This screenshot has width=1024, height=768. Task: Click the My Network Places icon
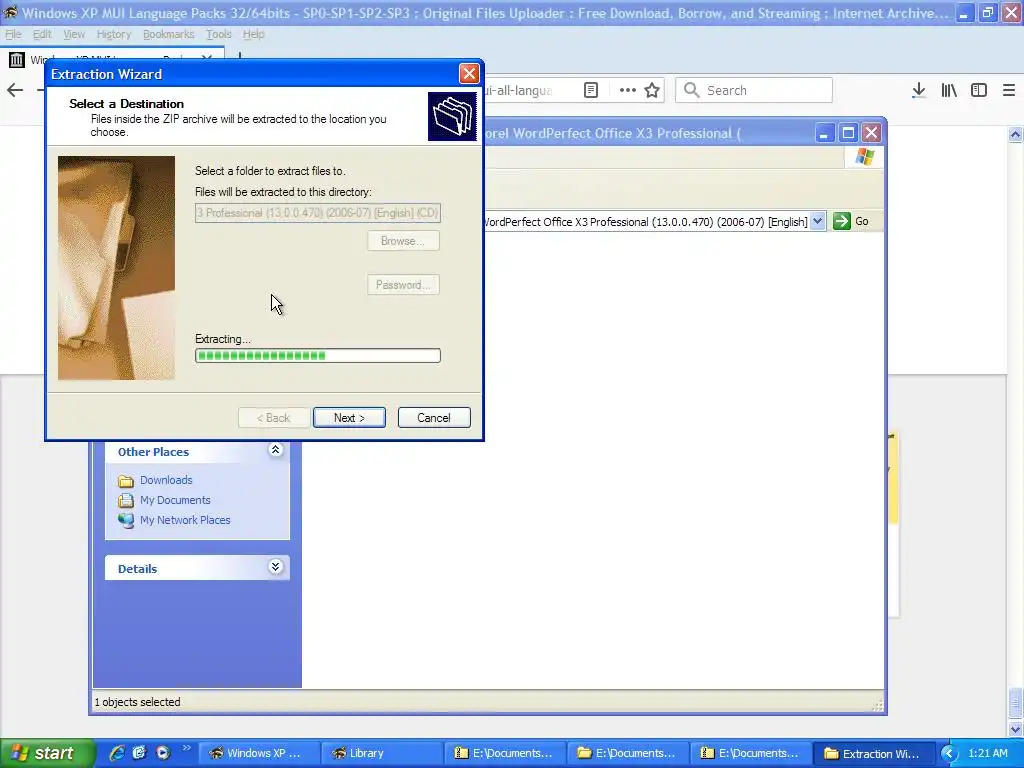(x=126, y=520)
